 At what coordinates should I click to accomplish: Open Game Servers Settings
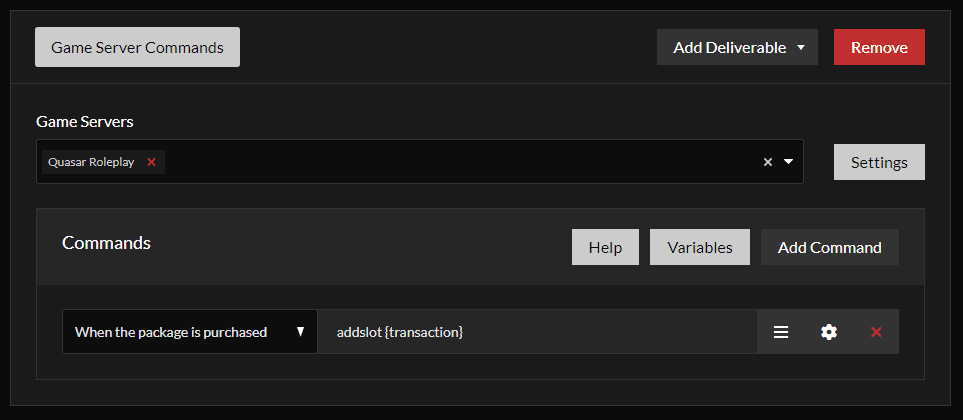coord(879,162)
